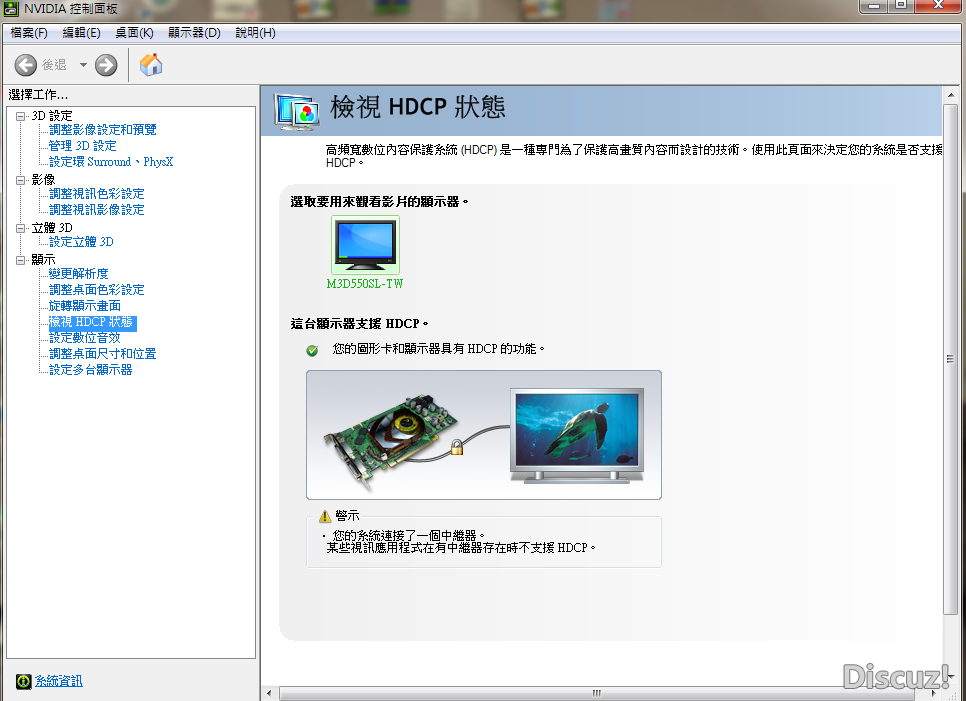Open the 說明(H) menu
Viewport: 966px width, 701px height.
point(255,33)
